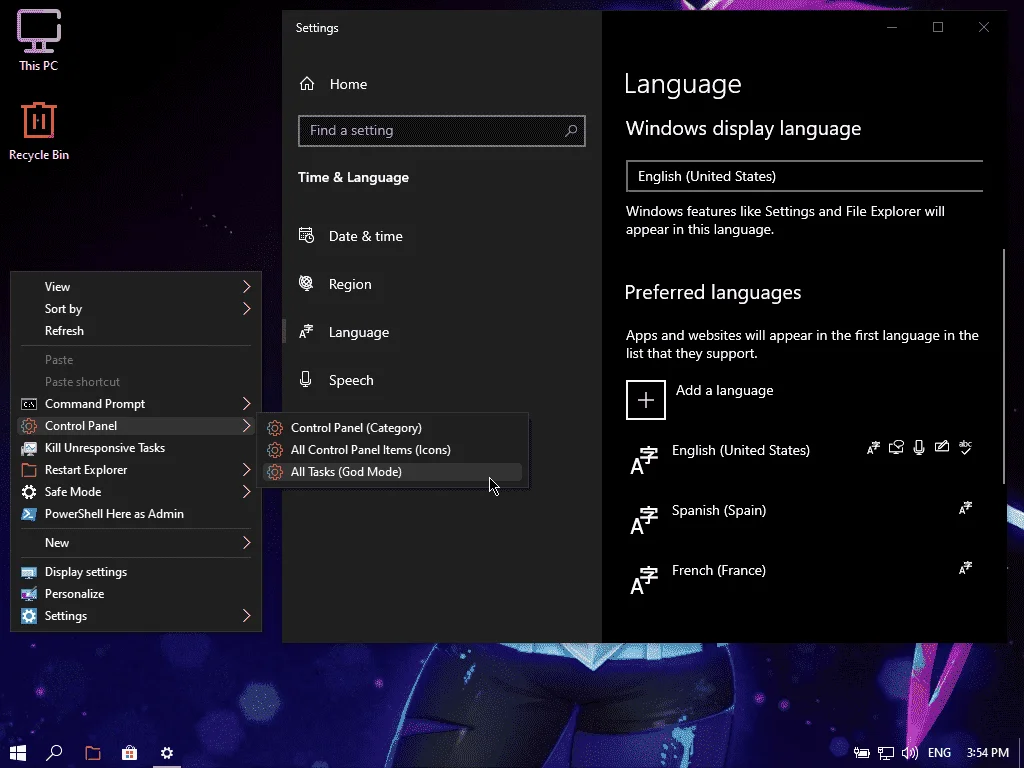Screen dimensions: 1024x768
Task: Click the Add a language label
Action: point(724,391)
